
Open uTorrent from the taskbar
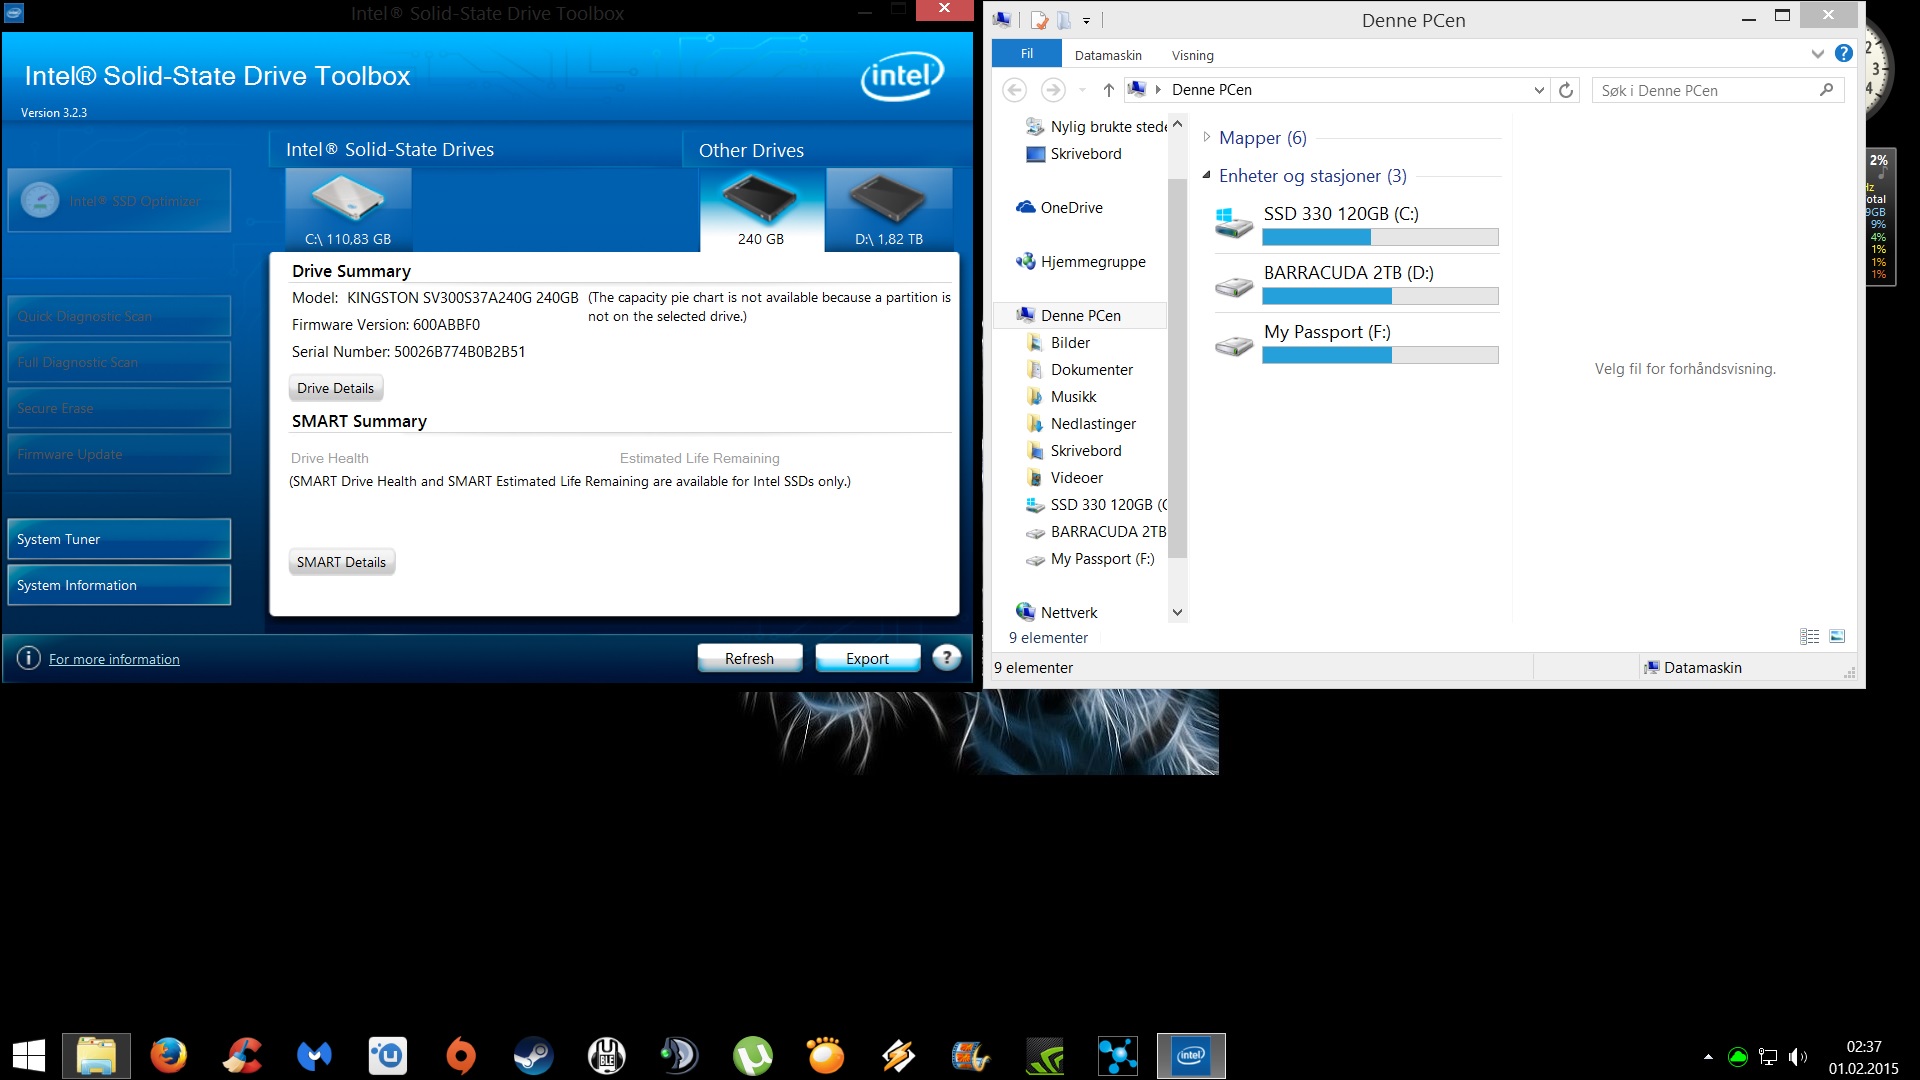point(753,1056)
